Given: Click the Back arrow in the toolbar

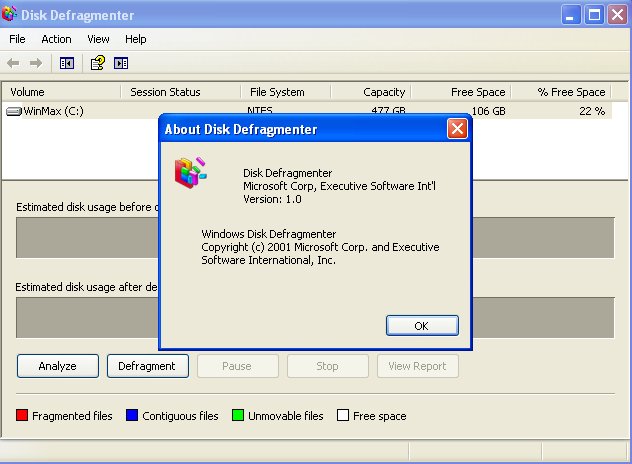Looking at the screenshot, I should tap(13, 63).
